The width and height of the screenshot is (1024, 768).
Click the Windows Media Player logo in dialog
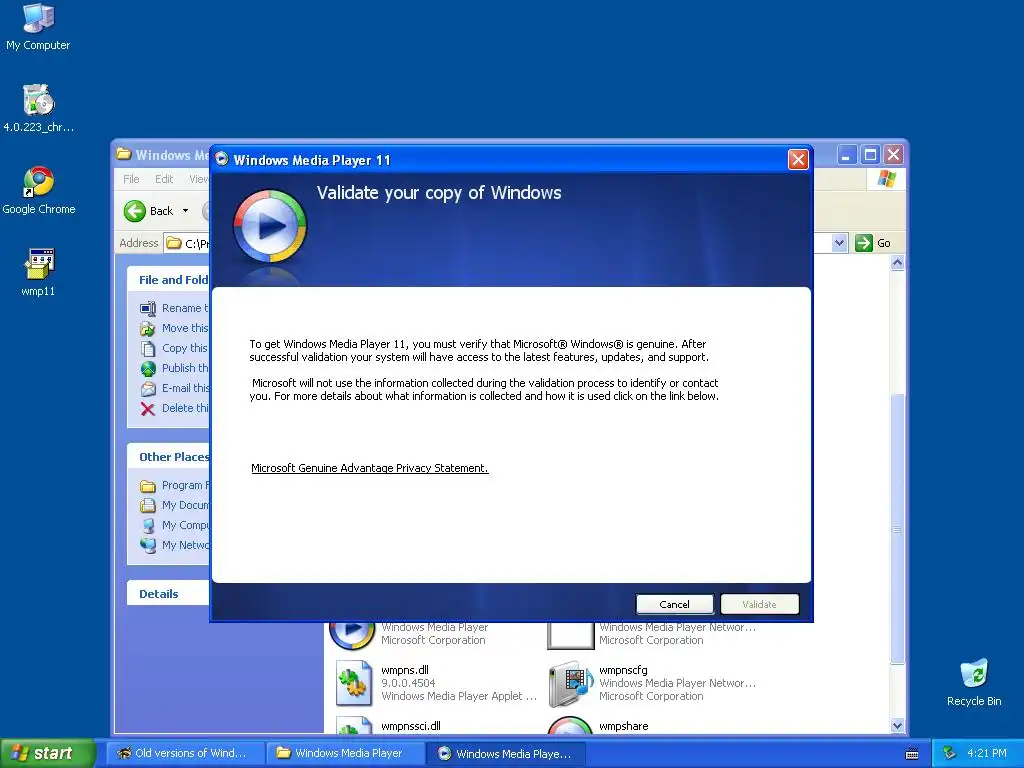[x=270, y=225]
